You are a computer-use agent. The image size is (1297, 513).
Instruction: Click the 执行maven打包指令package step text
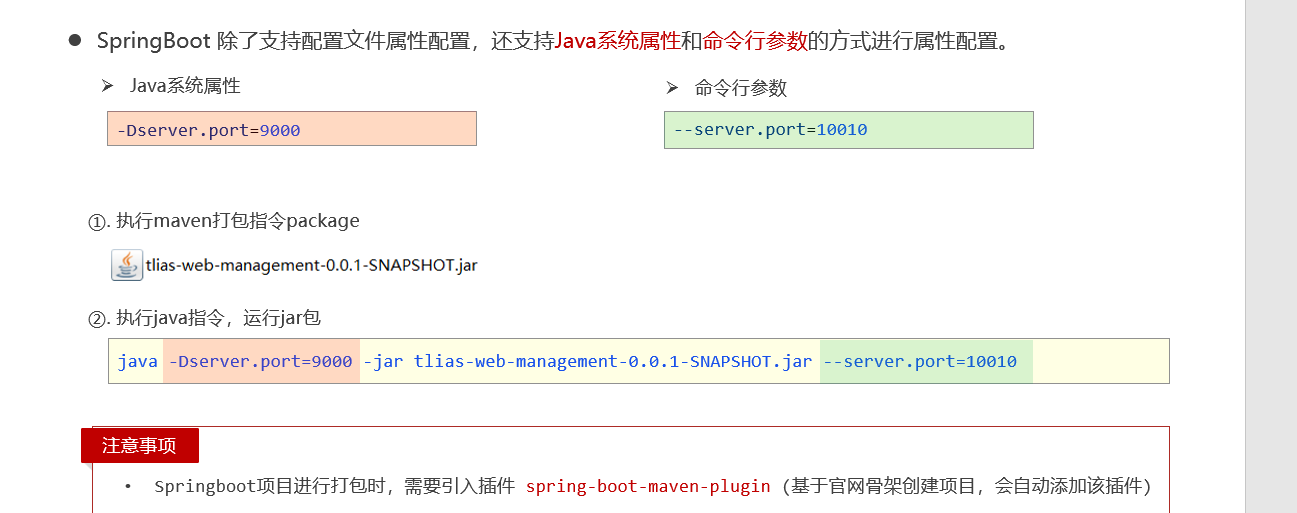237,221
